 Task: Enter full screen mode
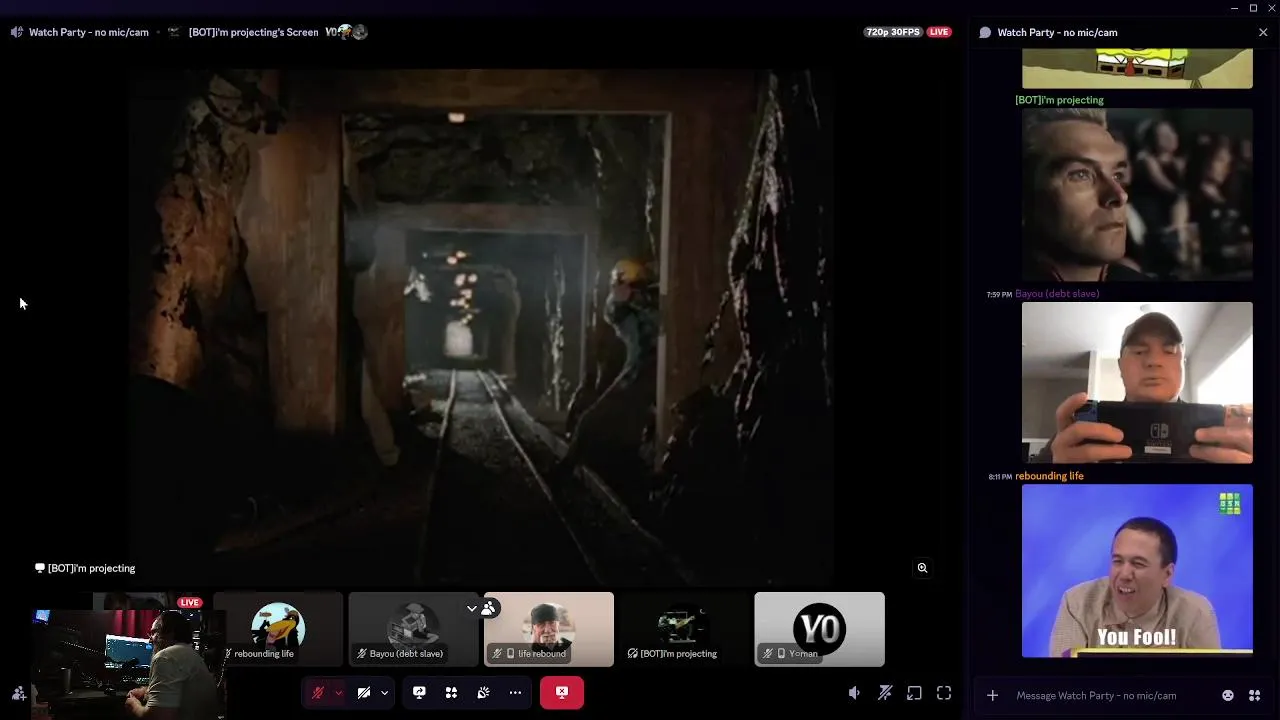944,693
